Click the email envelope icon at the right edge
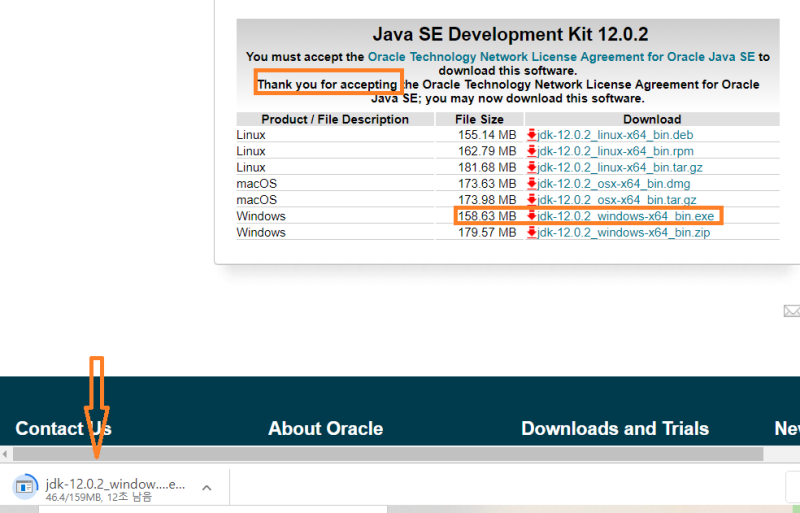 point(792,310)
